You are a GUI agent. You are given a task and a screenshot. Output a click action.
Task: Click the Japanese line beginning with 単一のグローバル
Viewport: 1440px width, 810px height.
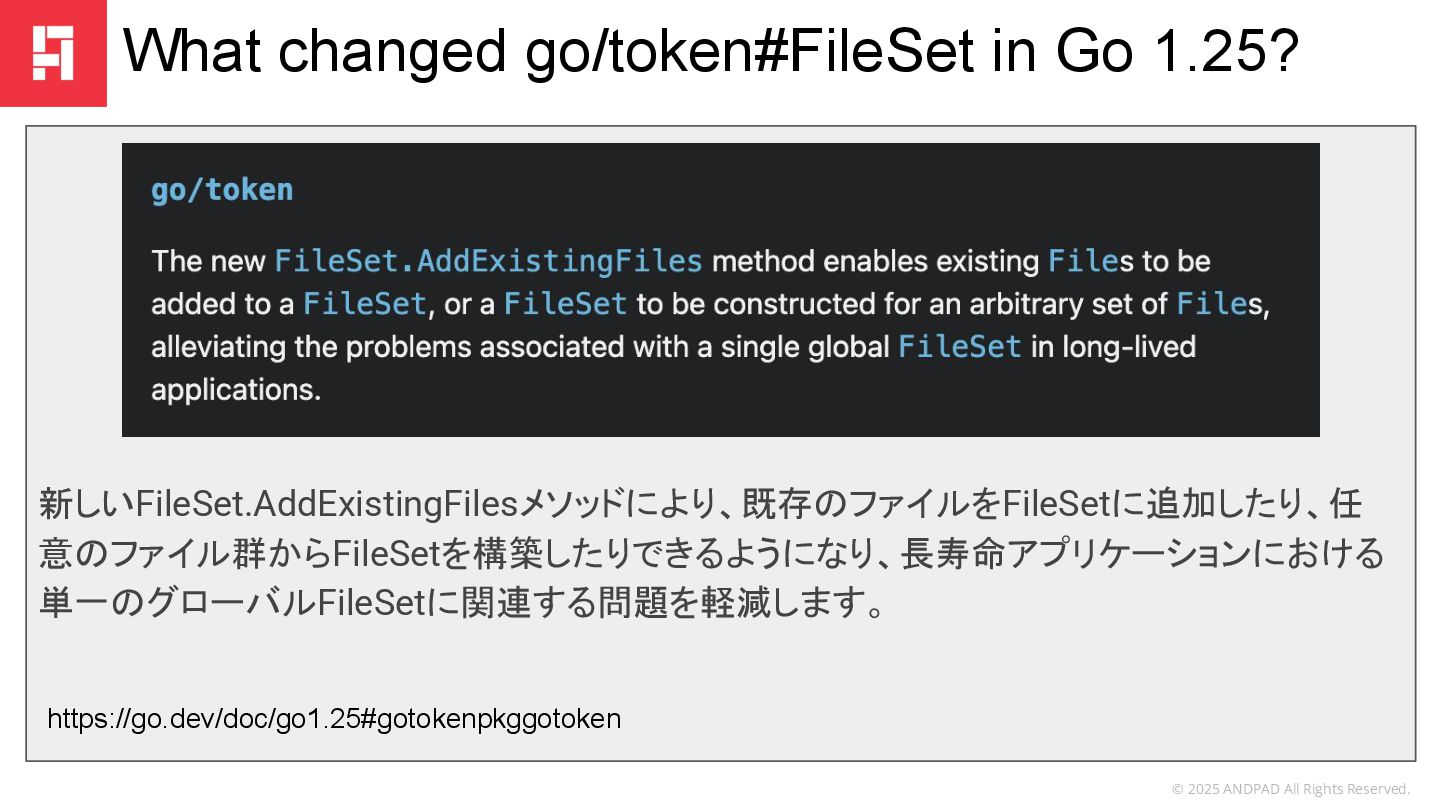tap(462, 605)
